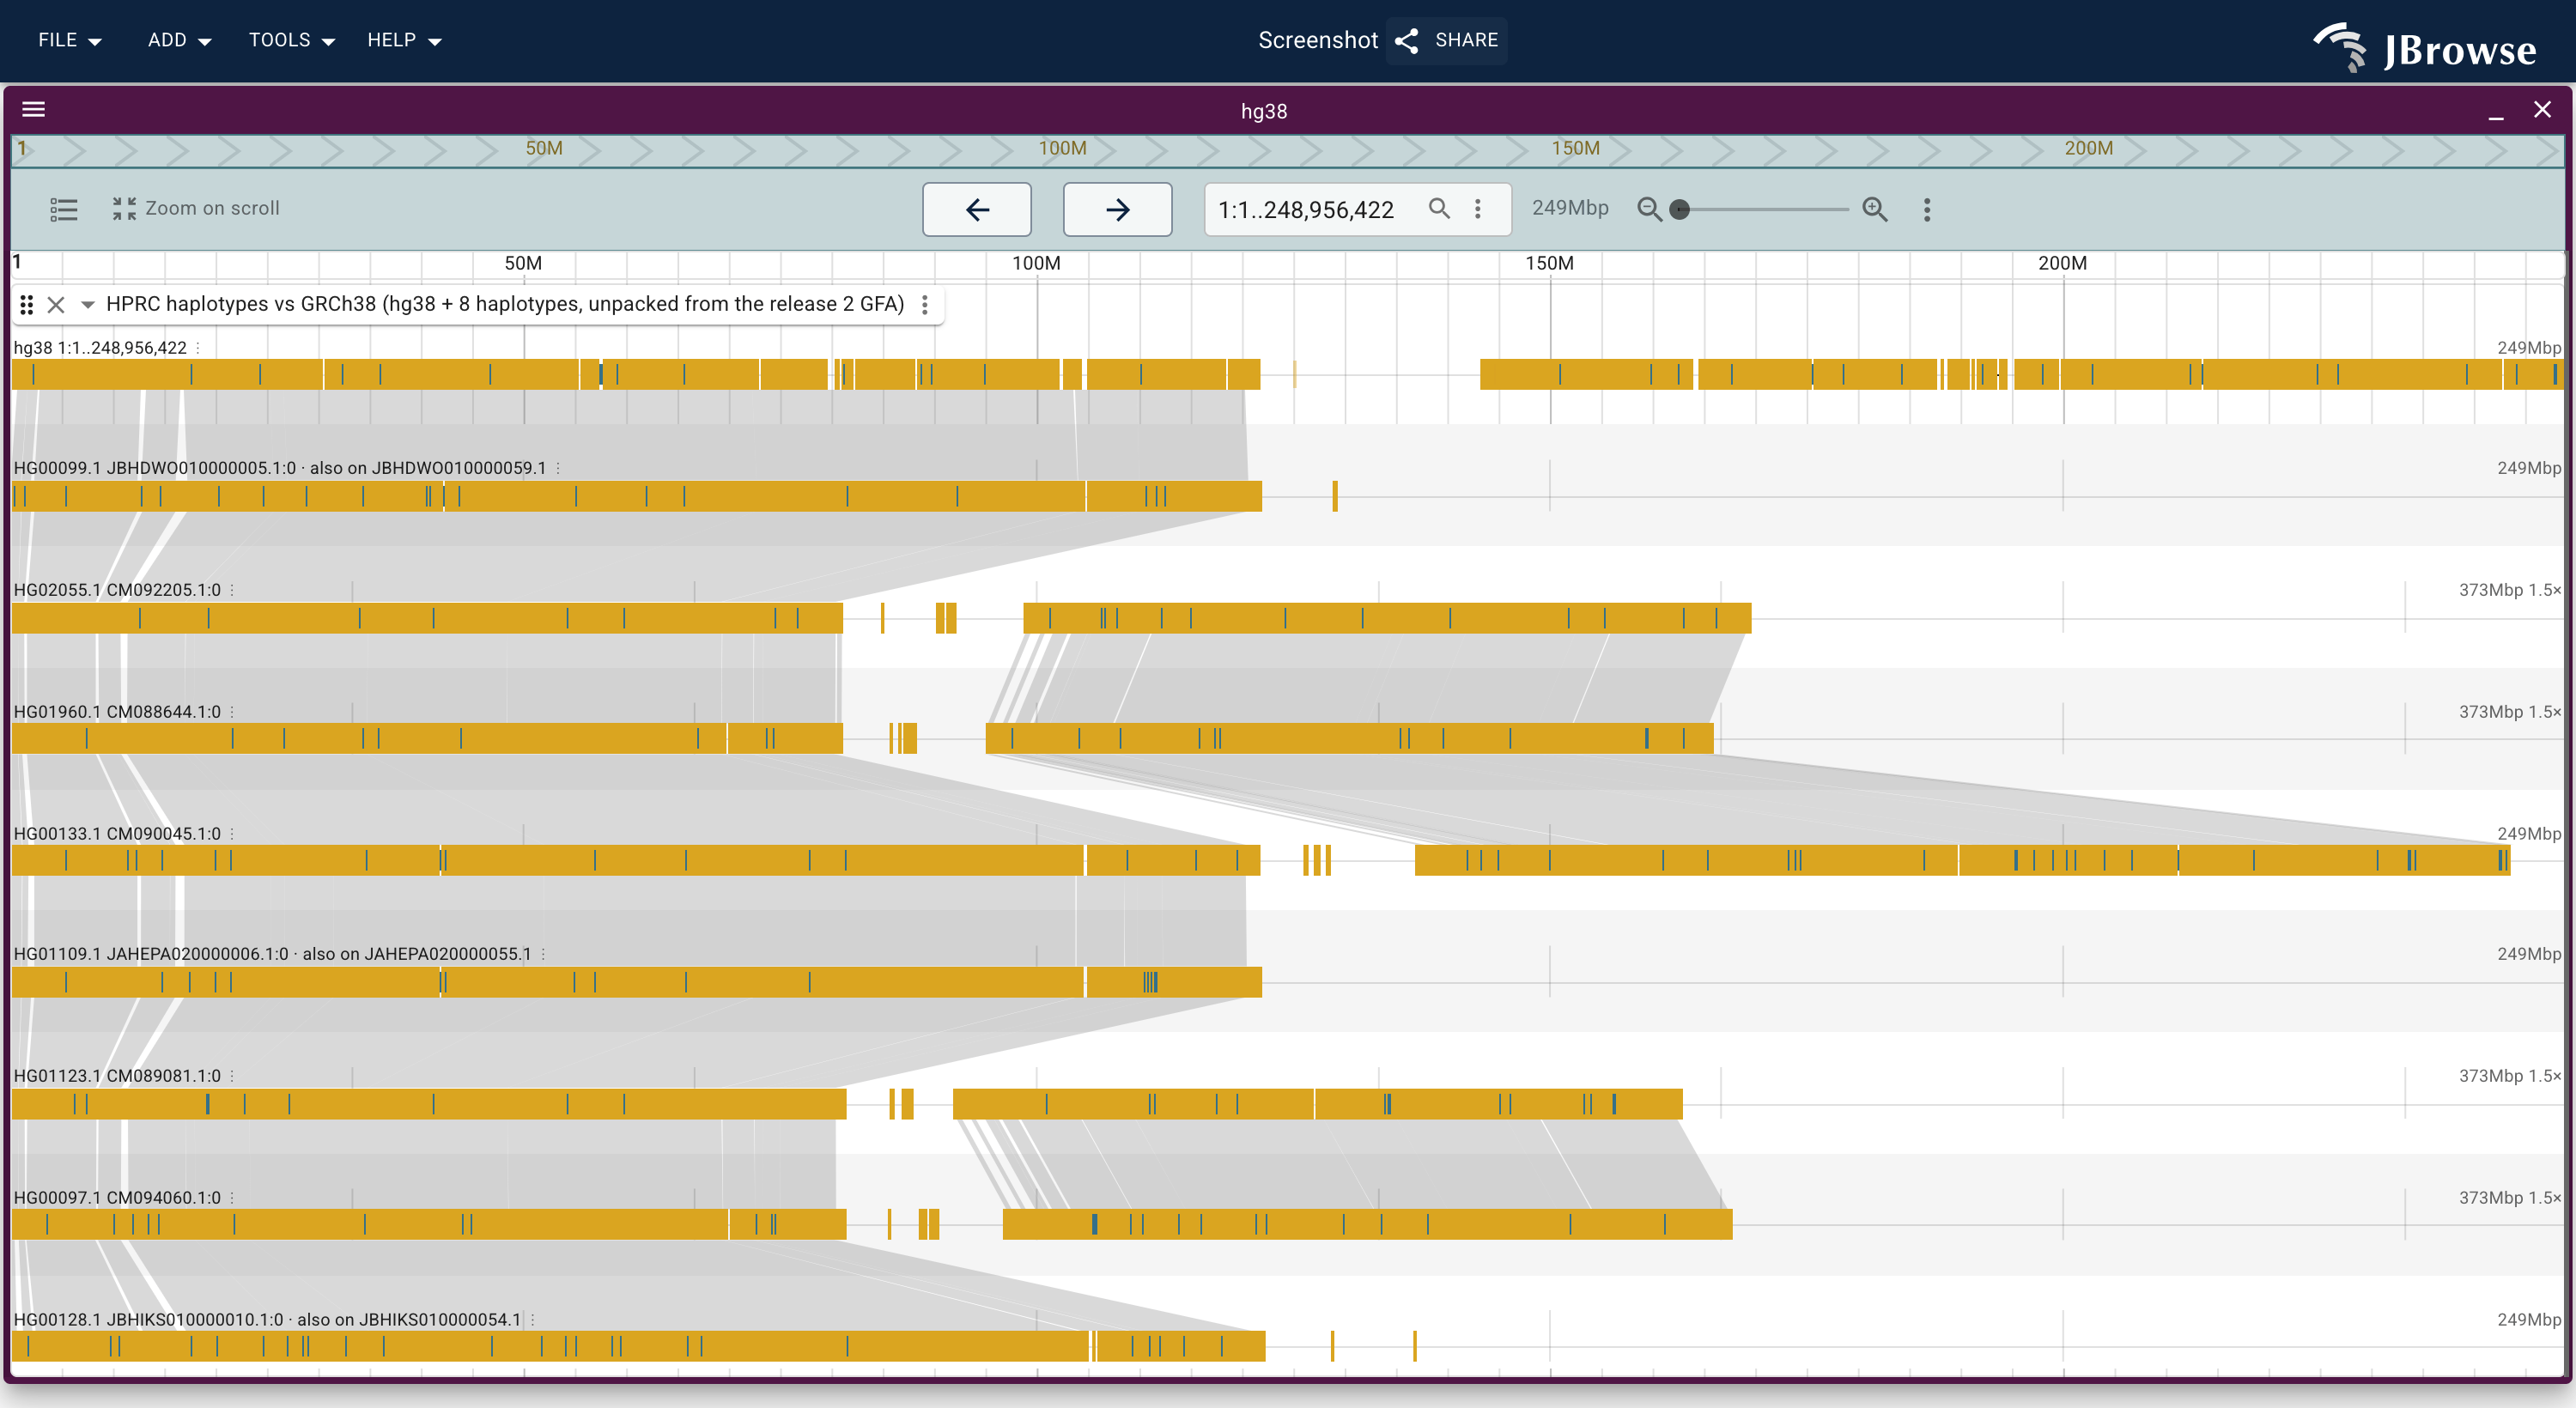Click the 249Mbp region size label

[x=1570, y=208]
